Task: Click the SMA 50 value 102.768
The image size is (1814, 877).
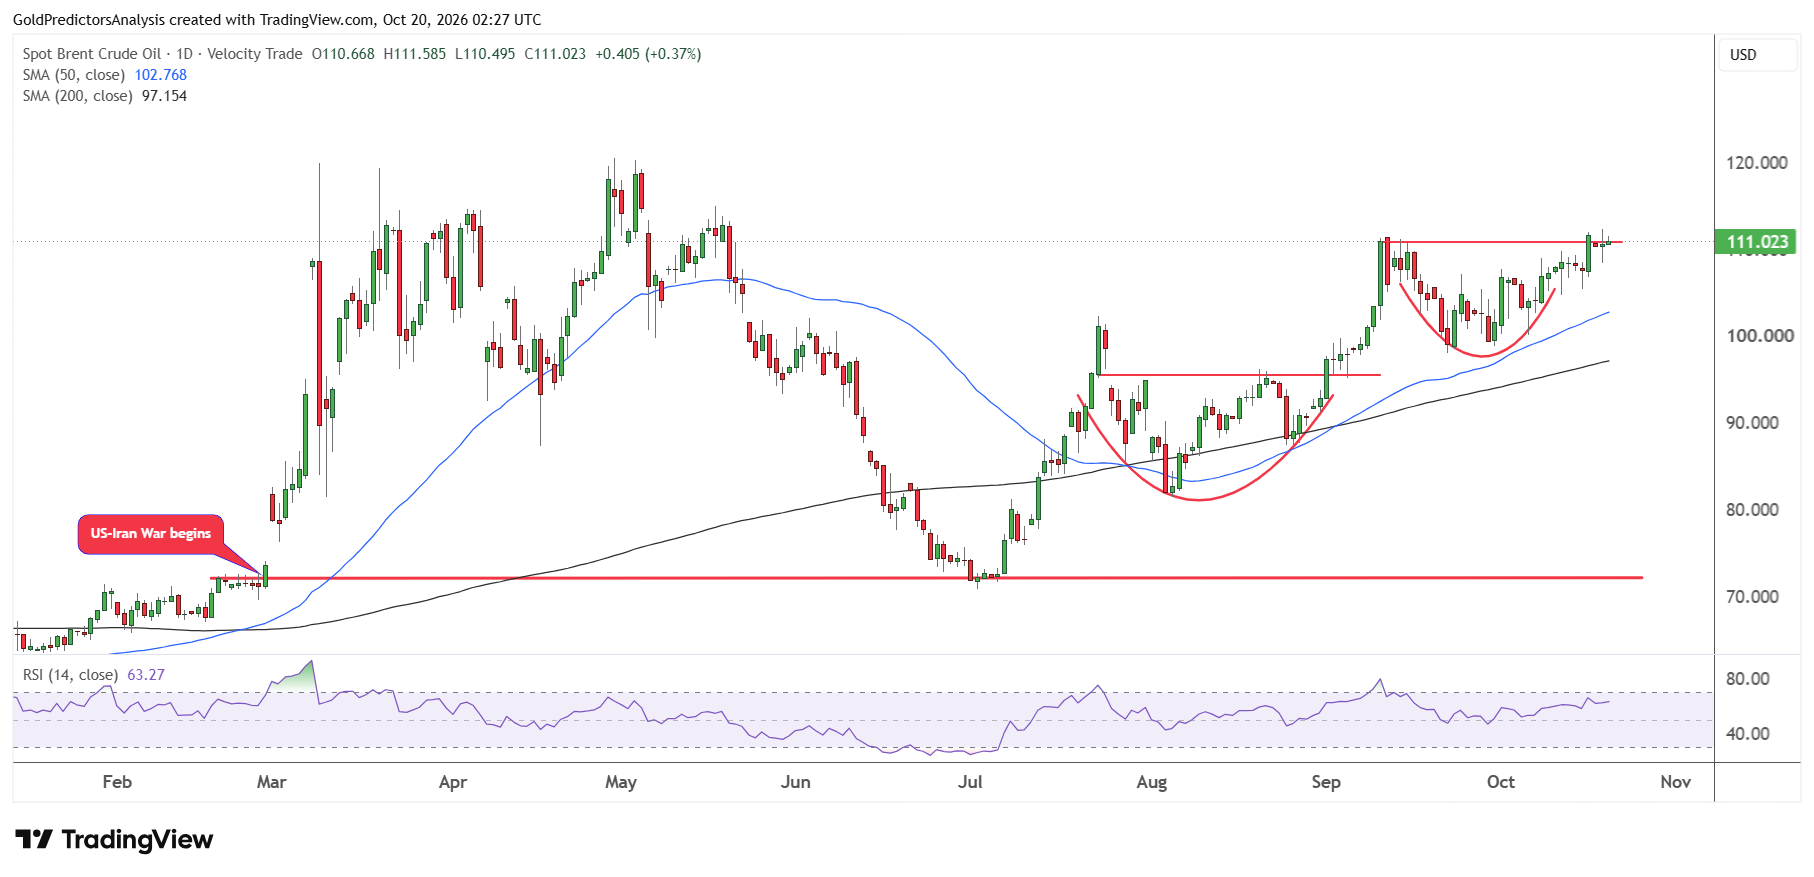Action: (161, 75)
